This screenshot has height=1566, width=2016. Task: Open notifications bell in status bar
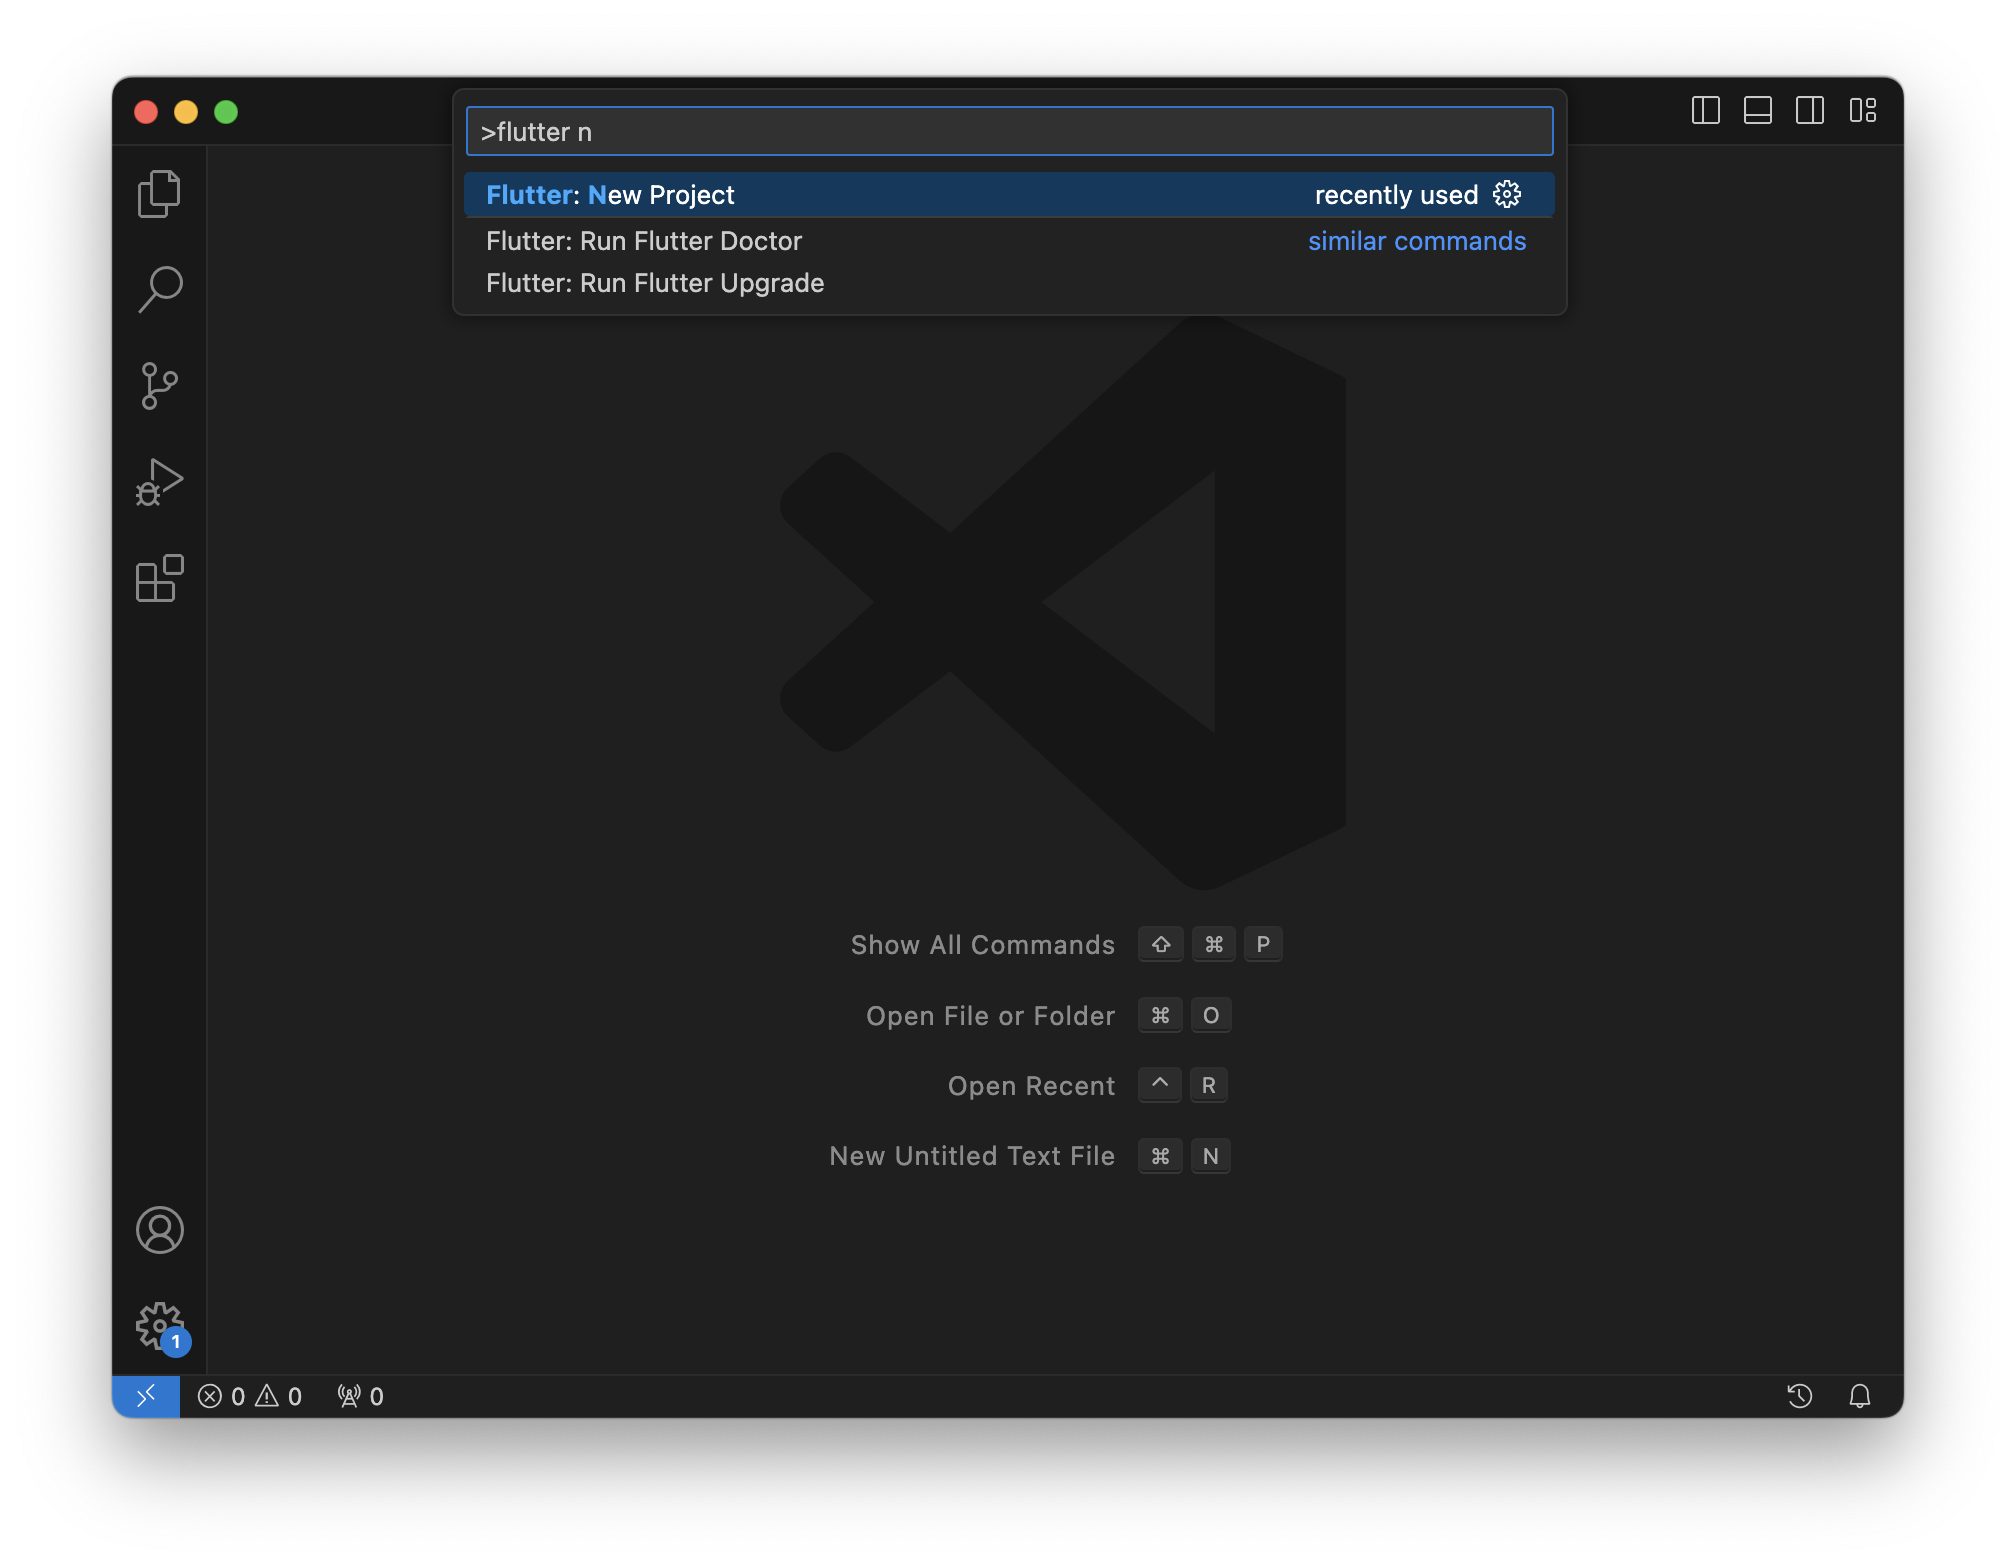coord(1862,1396)
